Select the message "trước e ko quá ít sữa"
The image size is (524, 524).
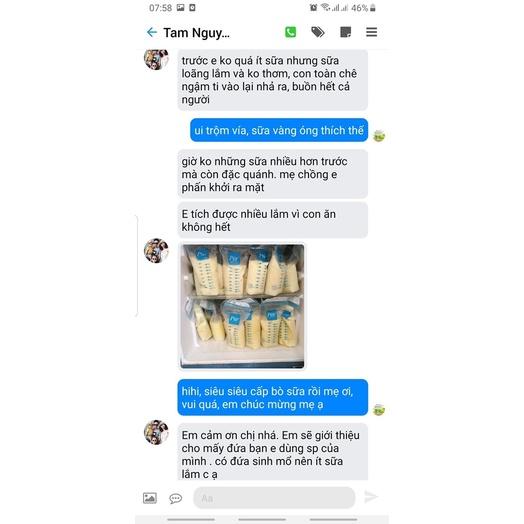pos(273,80)
